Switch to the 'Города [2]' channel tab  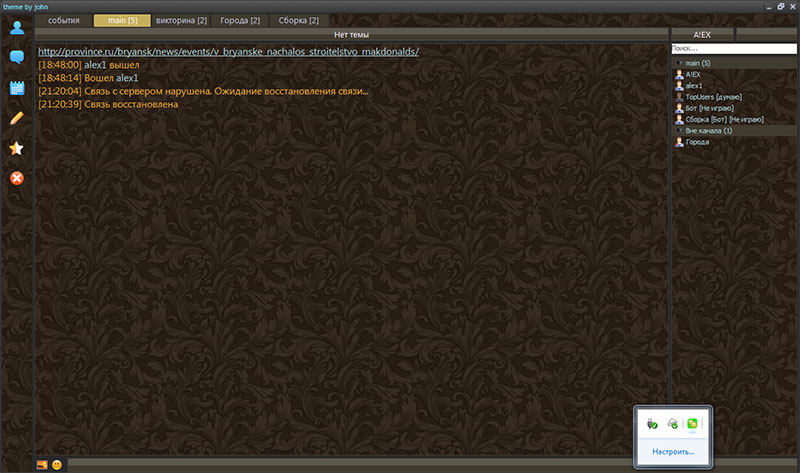coord(240,20)
